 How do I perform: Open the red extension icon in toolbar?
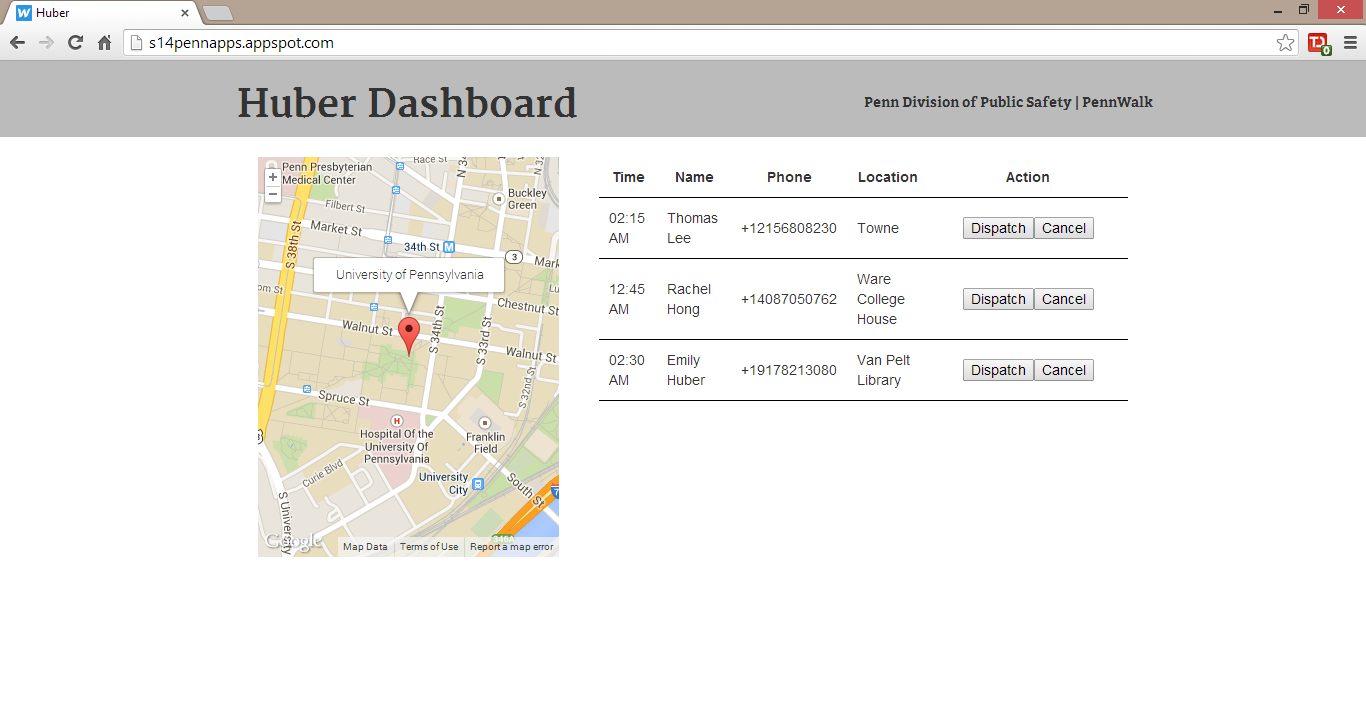coord(1318,43)
